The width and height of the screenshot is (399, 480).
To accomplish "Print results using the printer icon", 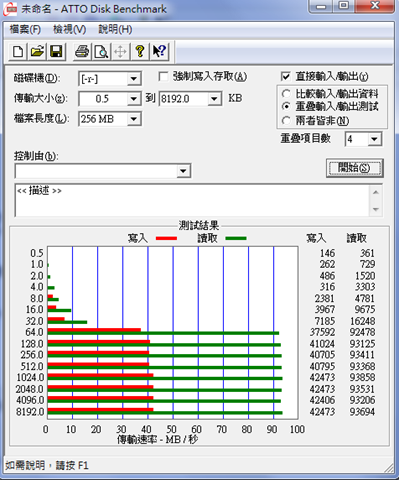I will (x=82, y=52).
